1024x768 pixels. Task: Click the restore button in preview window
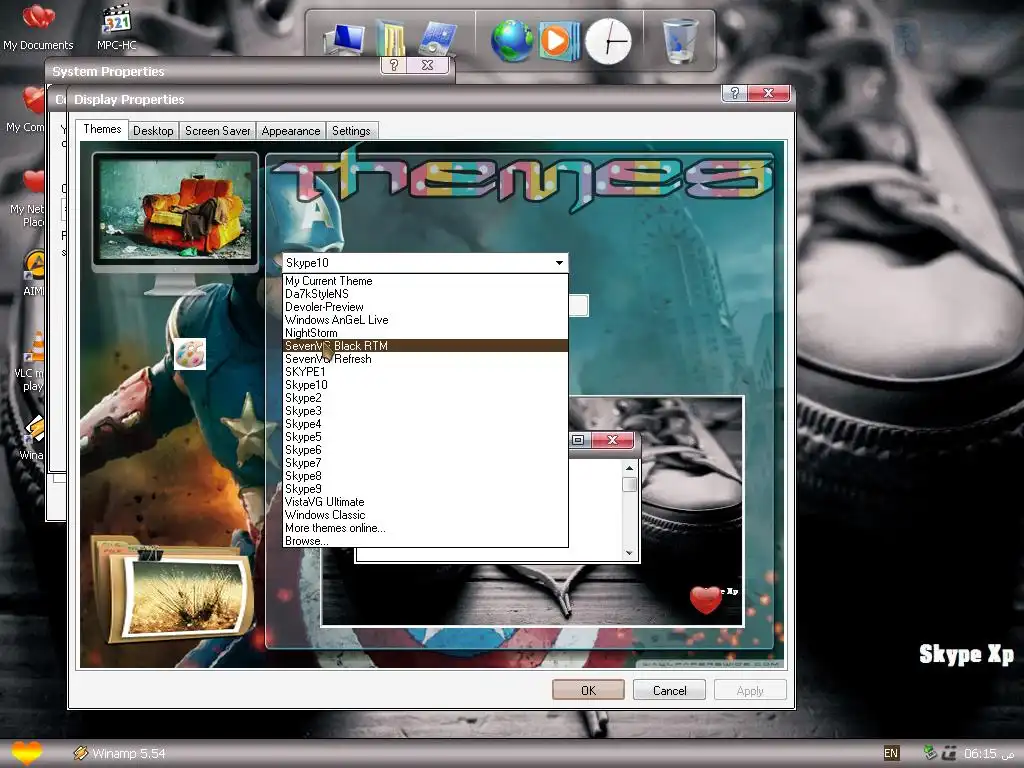click(x=578, y=440)
